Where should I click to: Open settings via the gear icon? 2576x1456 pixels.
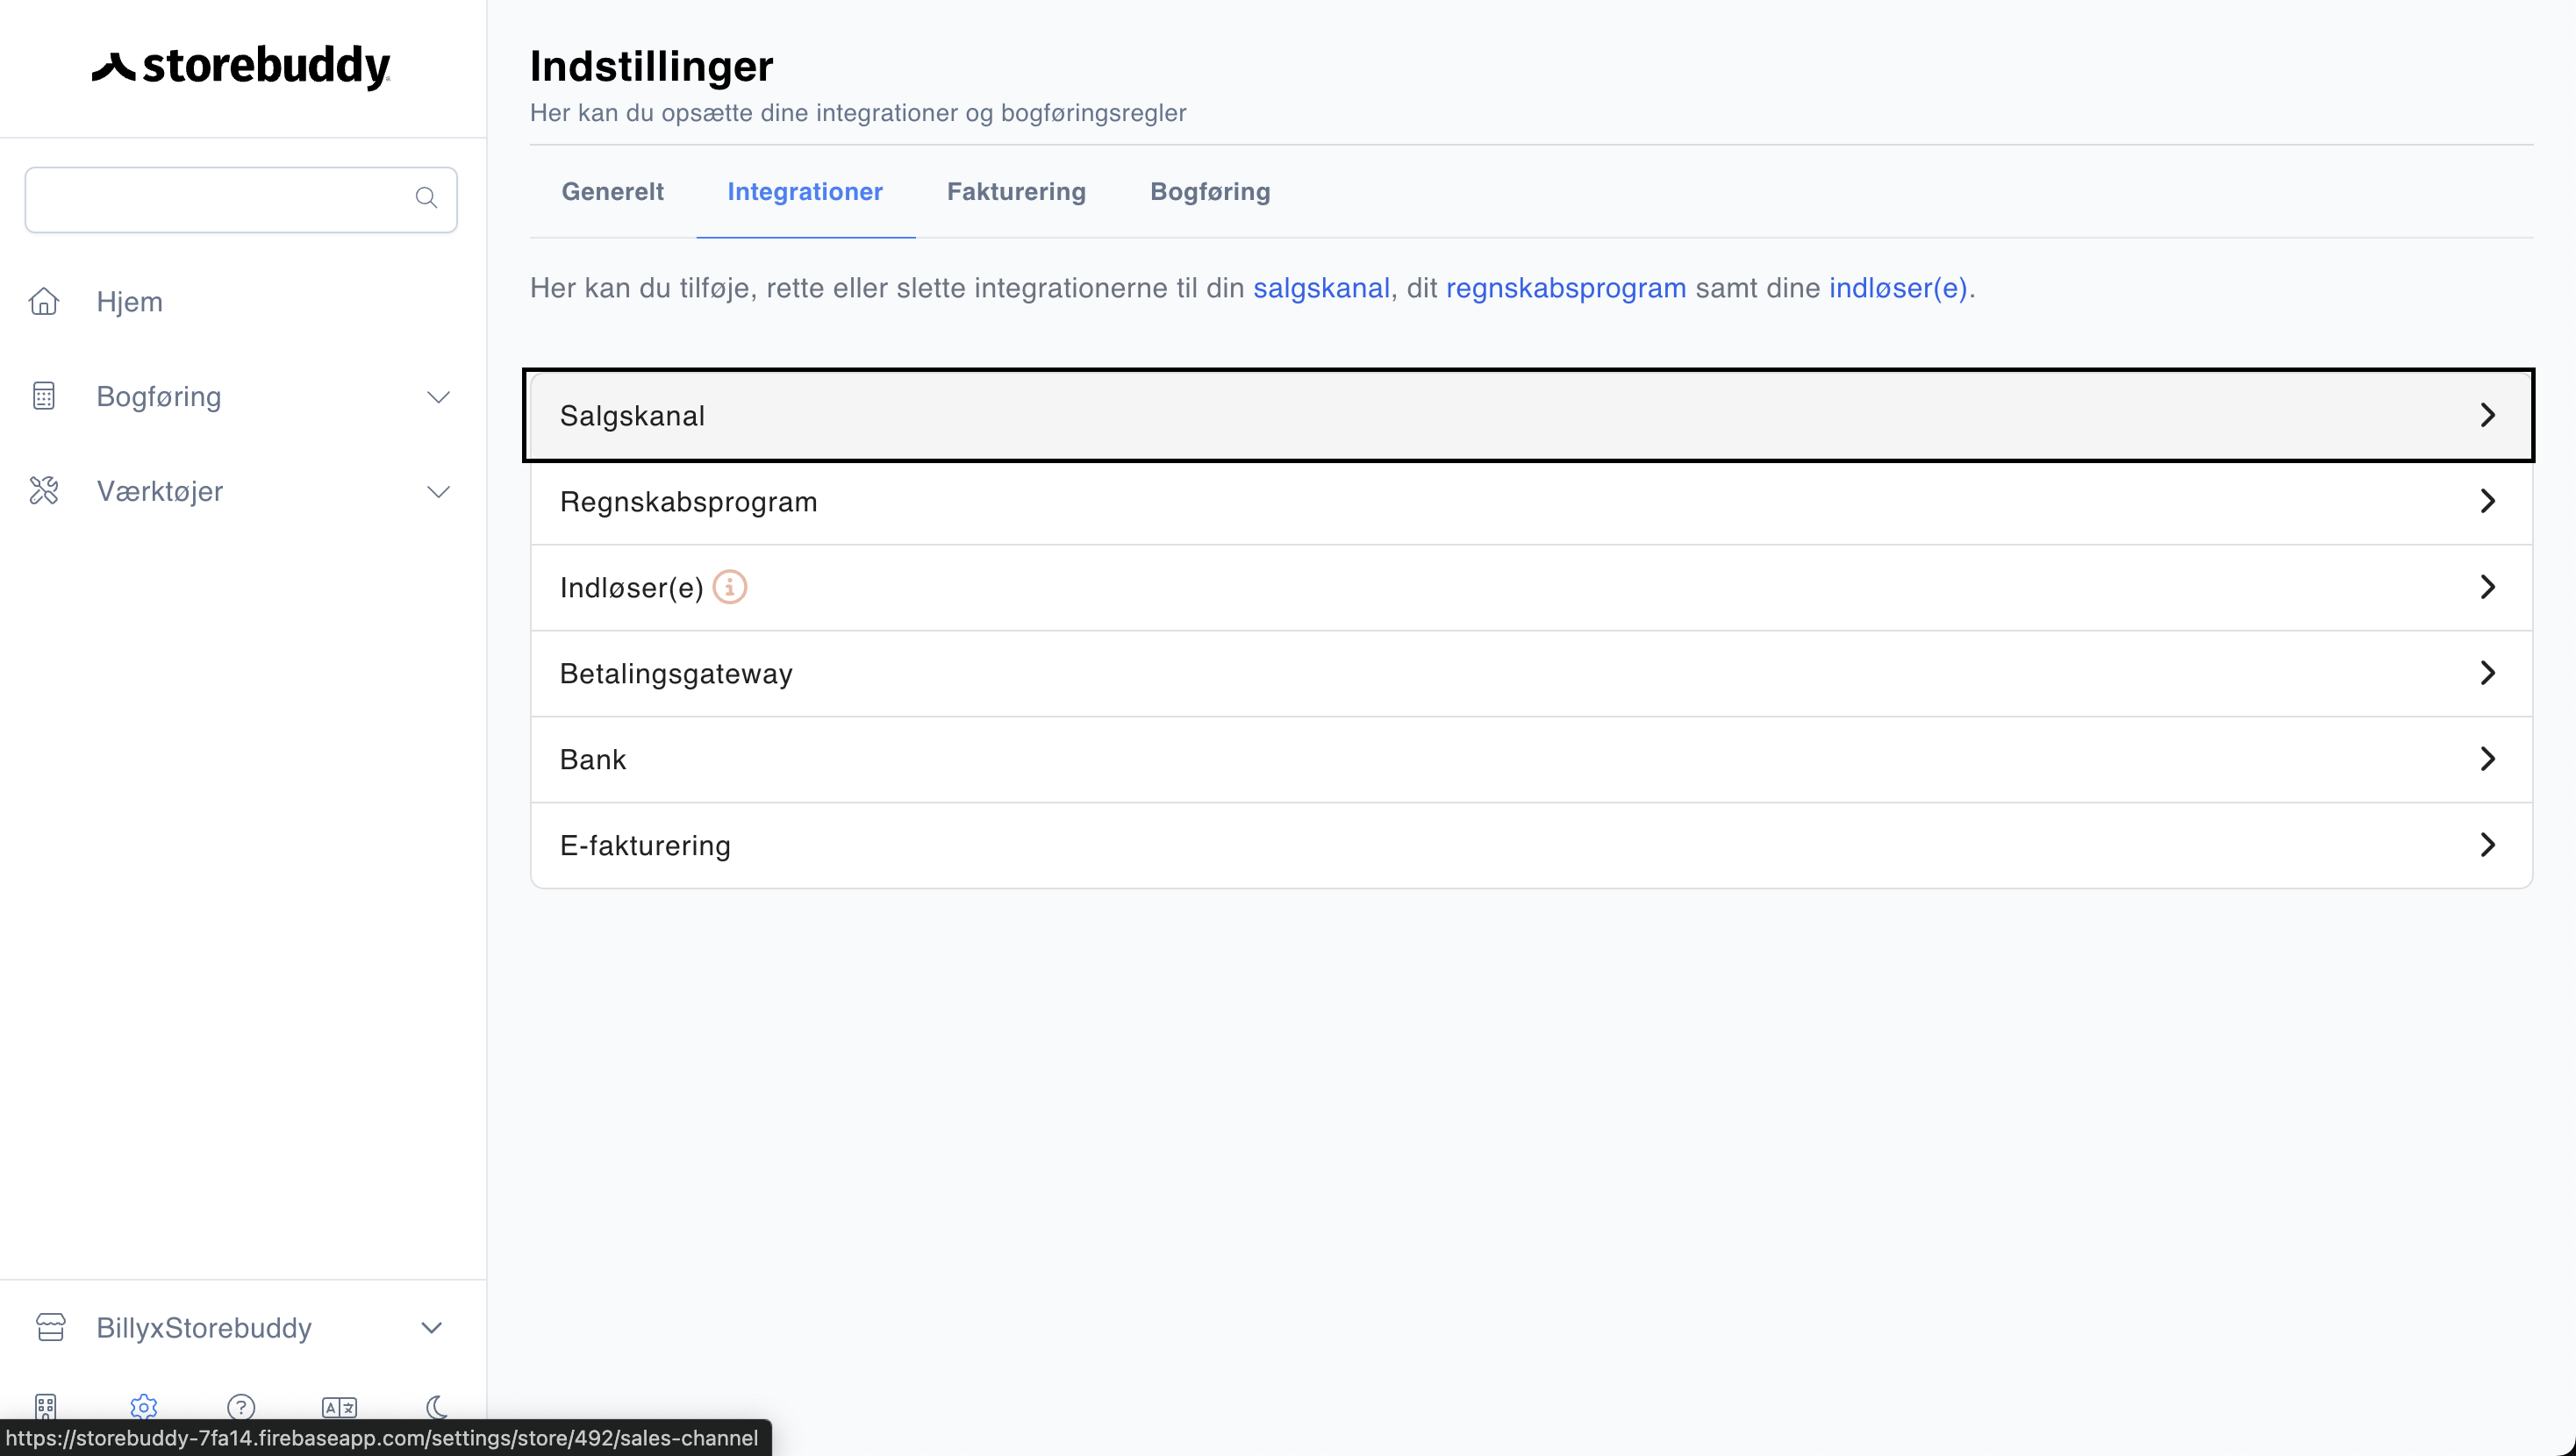pyautogui.click(x=144, y=1406)
